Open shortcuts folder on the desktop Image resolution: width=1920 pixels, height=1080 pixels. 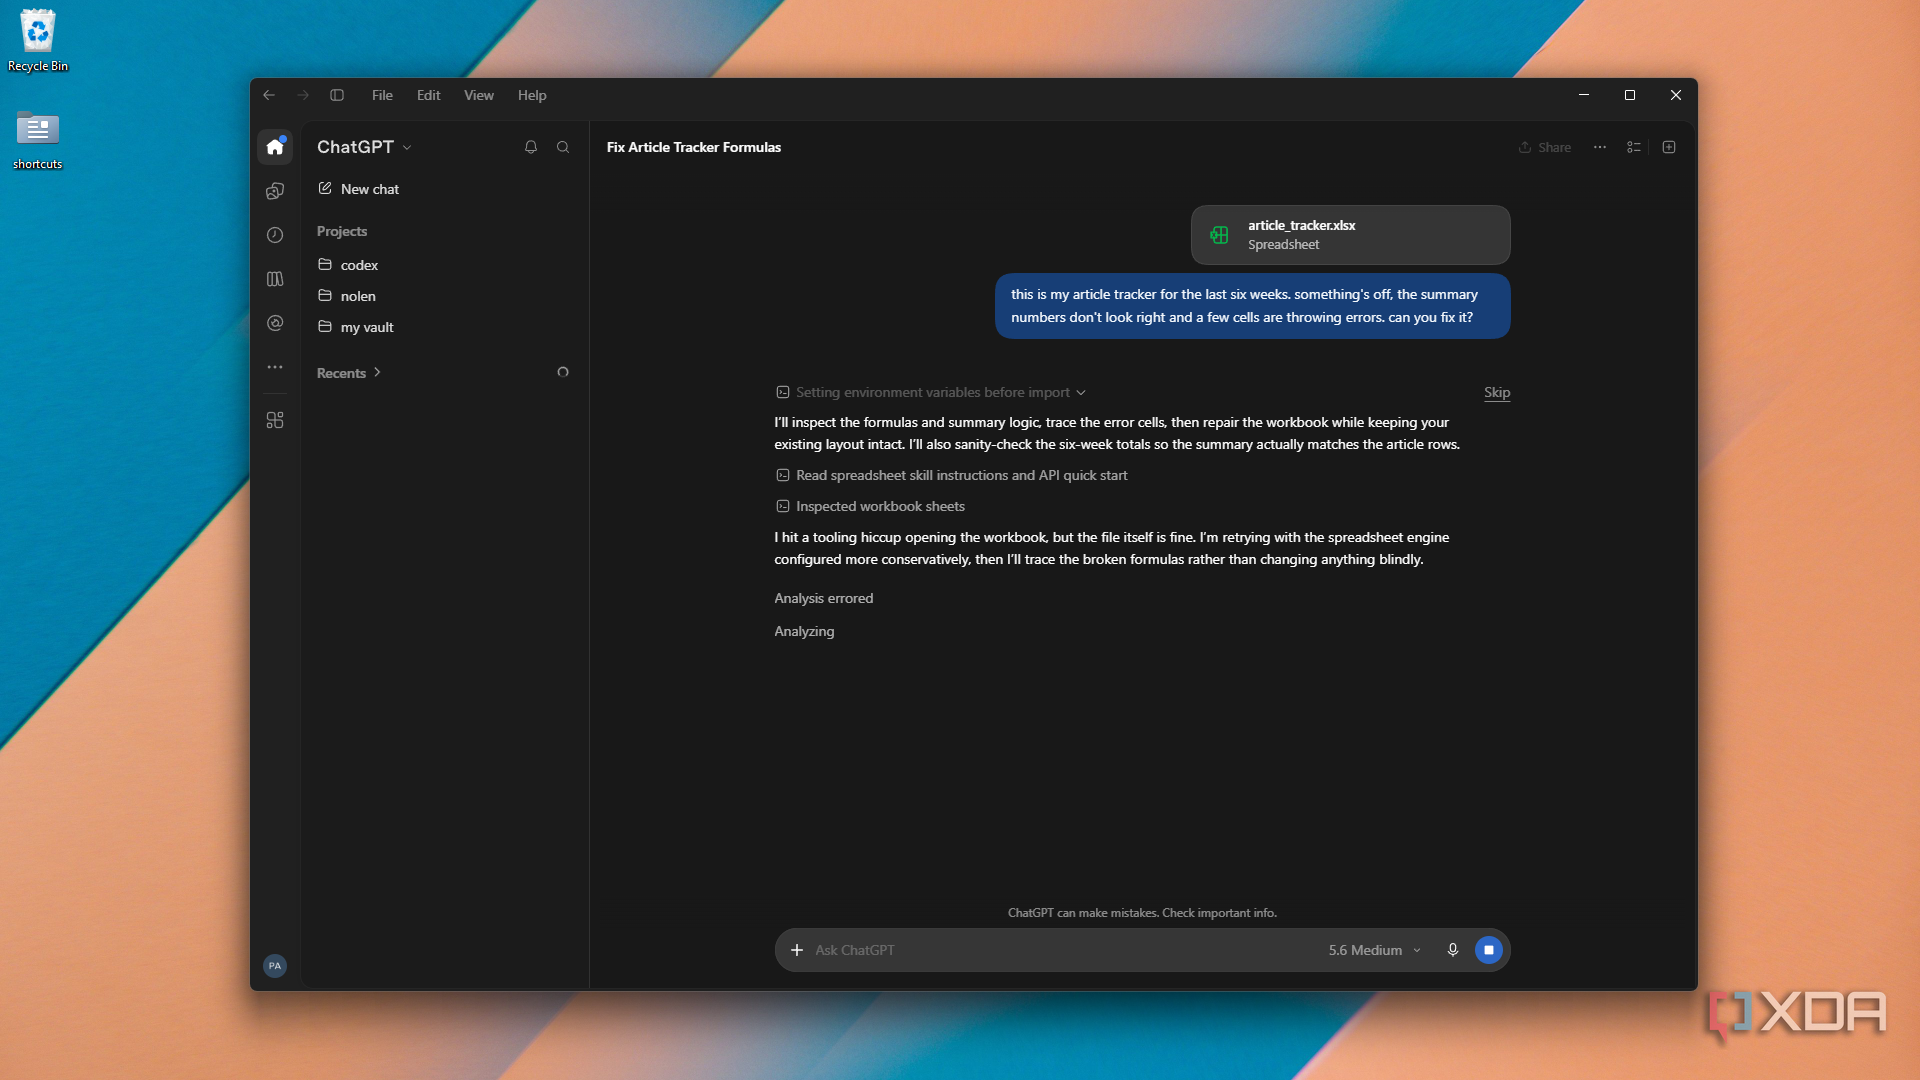point(38,140)
